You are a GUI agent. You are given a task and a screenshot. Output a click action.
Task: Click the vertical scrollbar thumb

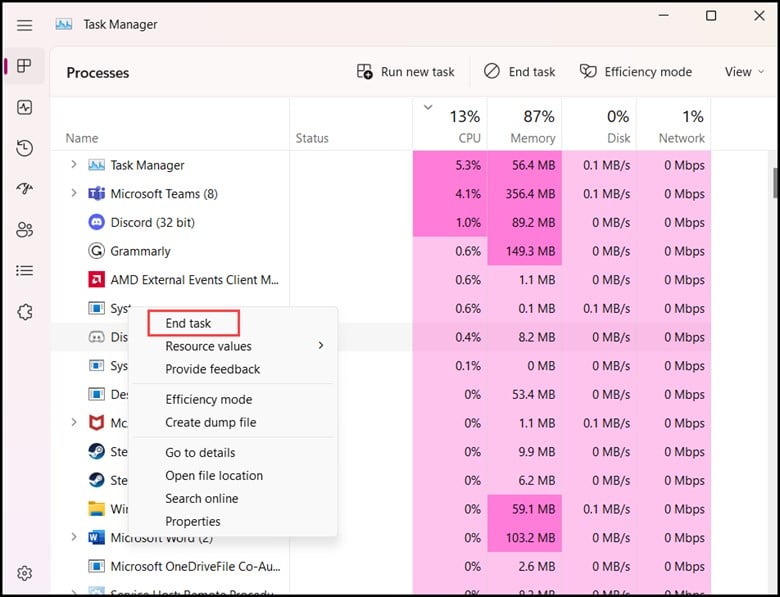[775, 183]
